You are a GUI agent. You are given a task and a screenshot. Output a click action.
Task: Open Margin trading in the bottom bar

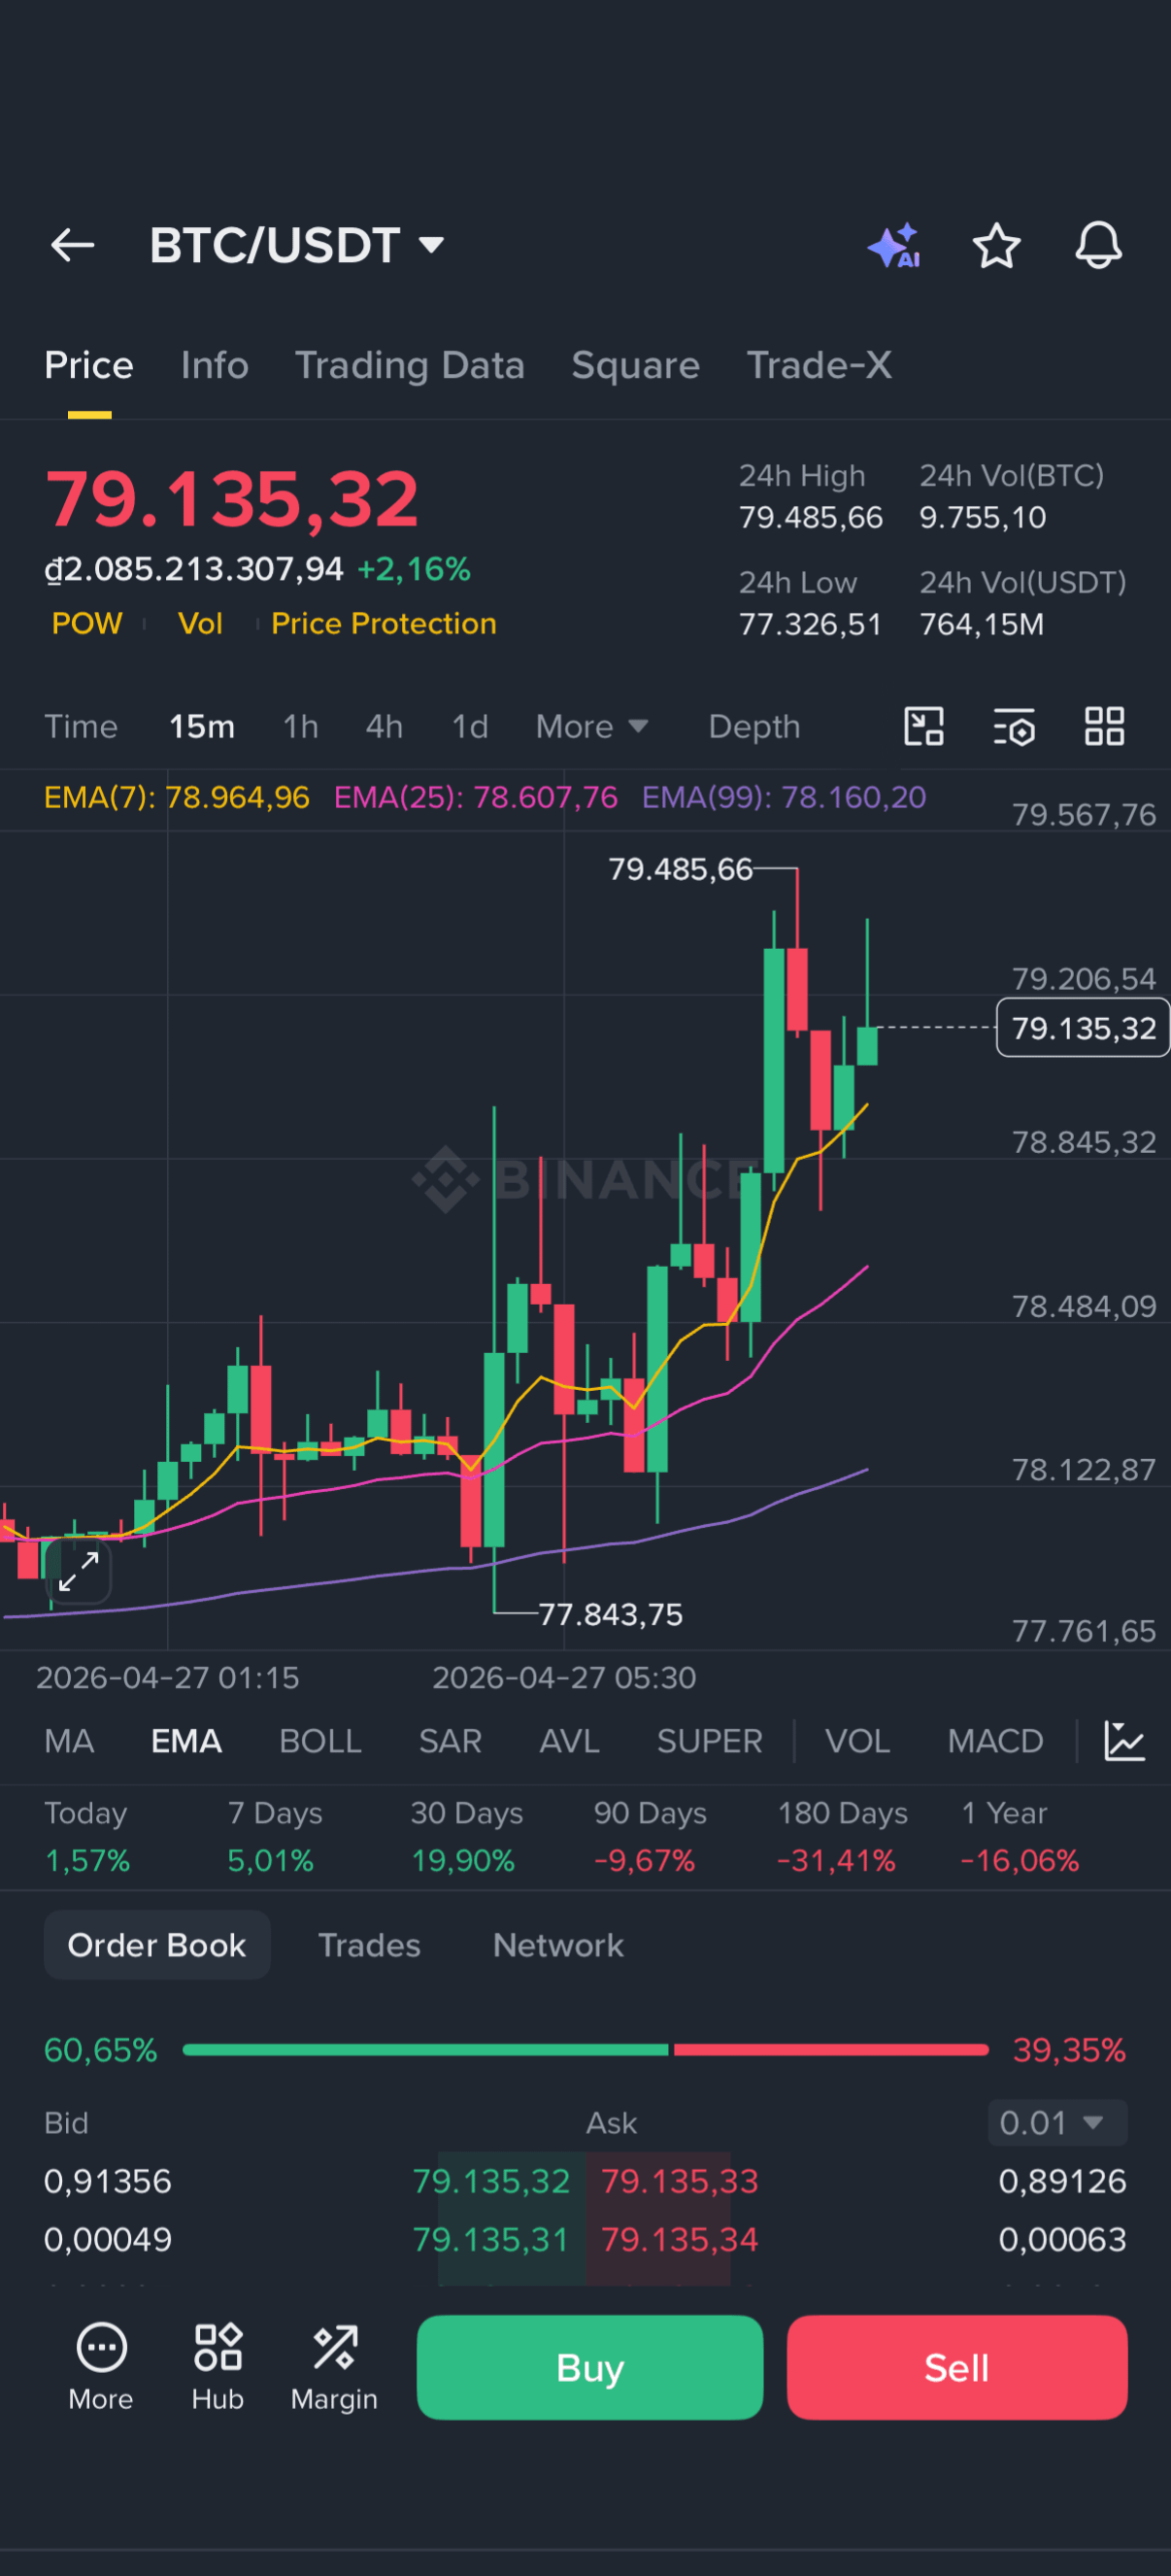tap(334, 2366)
